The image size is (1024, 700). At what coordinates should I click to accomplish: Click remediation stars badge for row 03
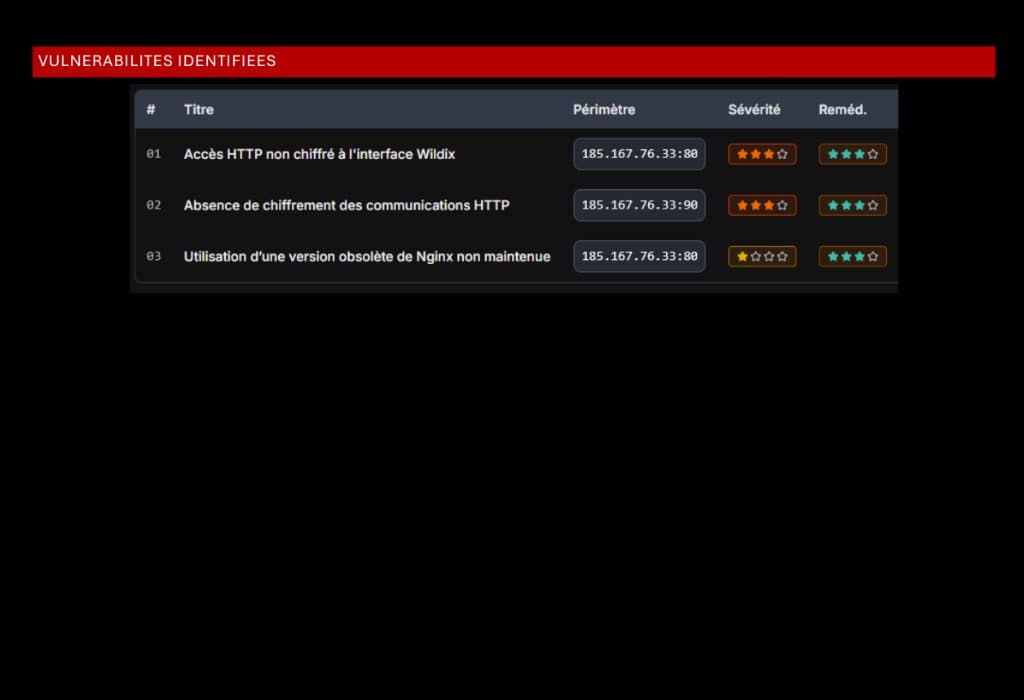coord(852,256)
